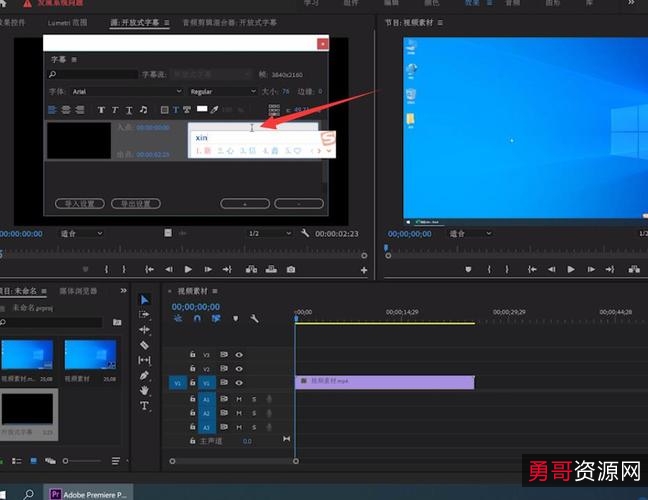Image resolution: width=648 pixels, height=500 pixels.
Task: Click the 导出设置 button
Action: [135, 203]
